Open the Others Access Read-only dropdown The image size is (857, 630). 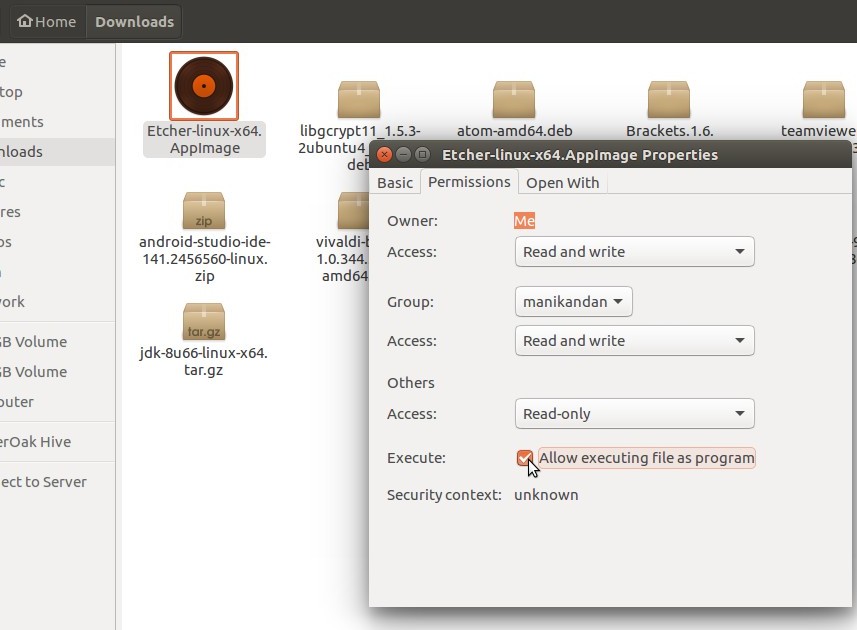[635, 414]
